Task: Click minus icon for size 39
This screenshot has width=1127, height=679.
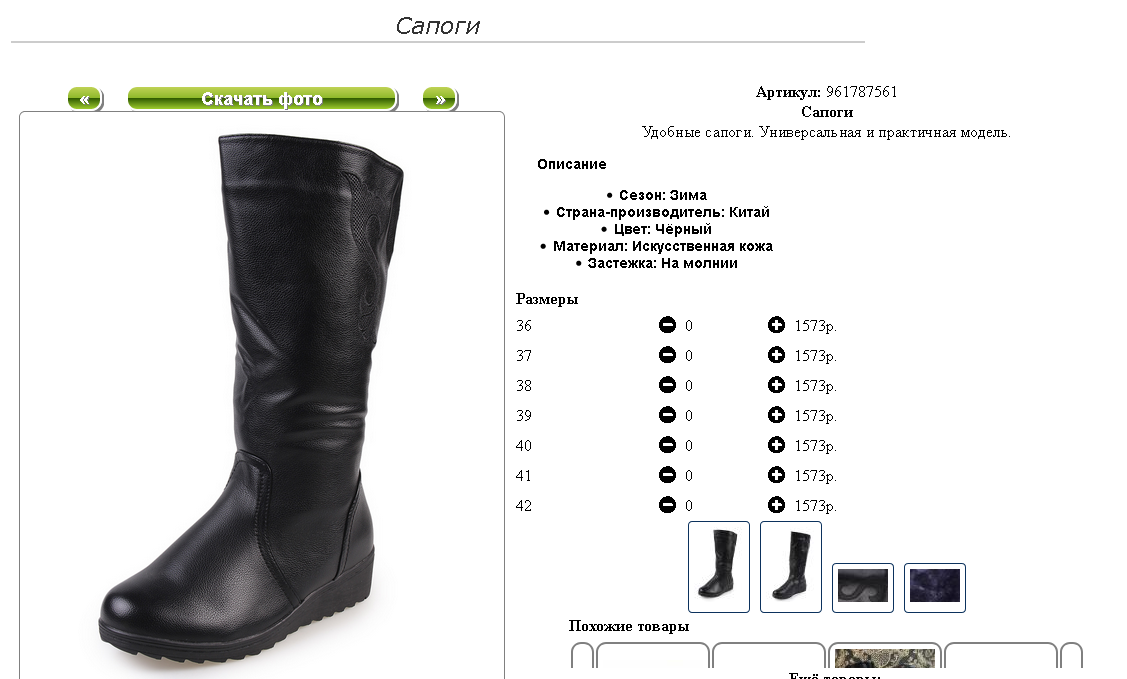Action: tap(667, 415)
